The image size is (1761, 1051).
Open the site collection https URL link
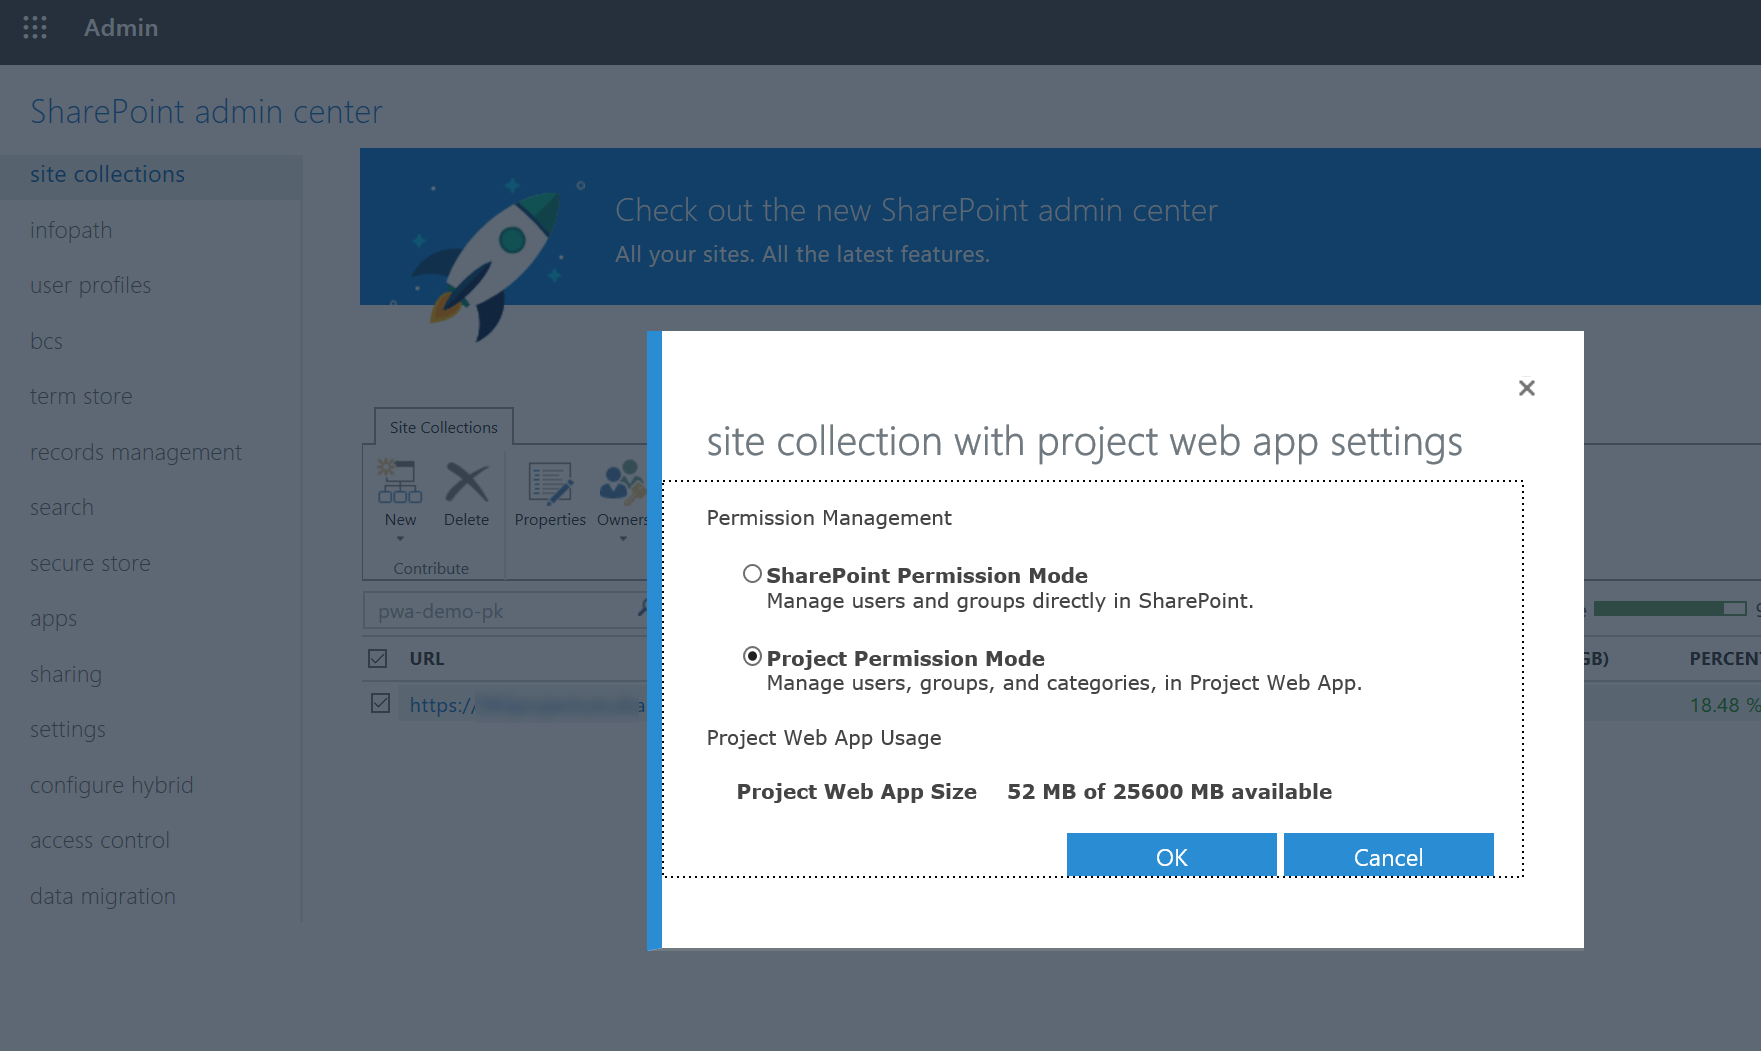[x=526, y=705]
